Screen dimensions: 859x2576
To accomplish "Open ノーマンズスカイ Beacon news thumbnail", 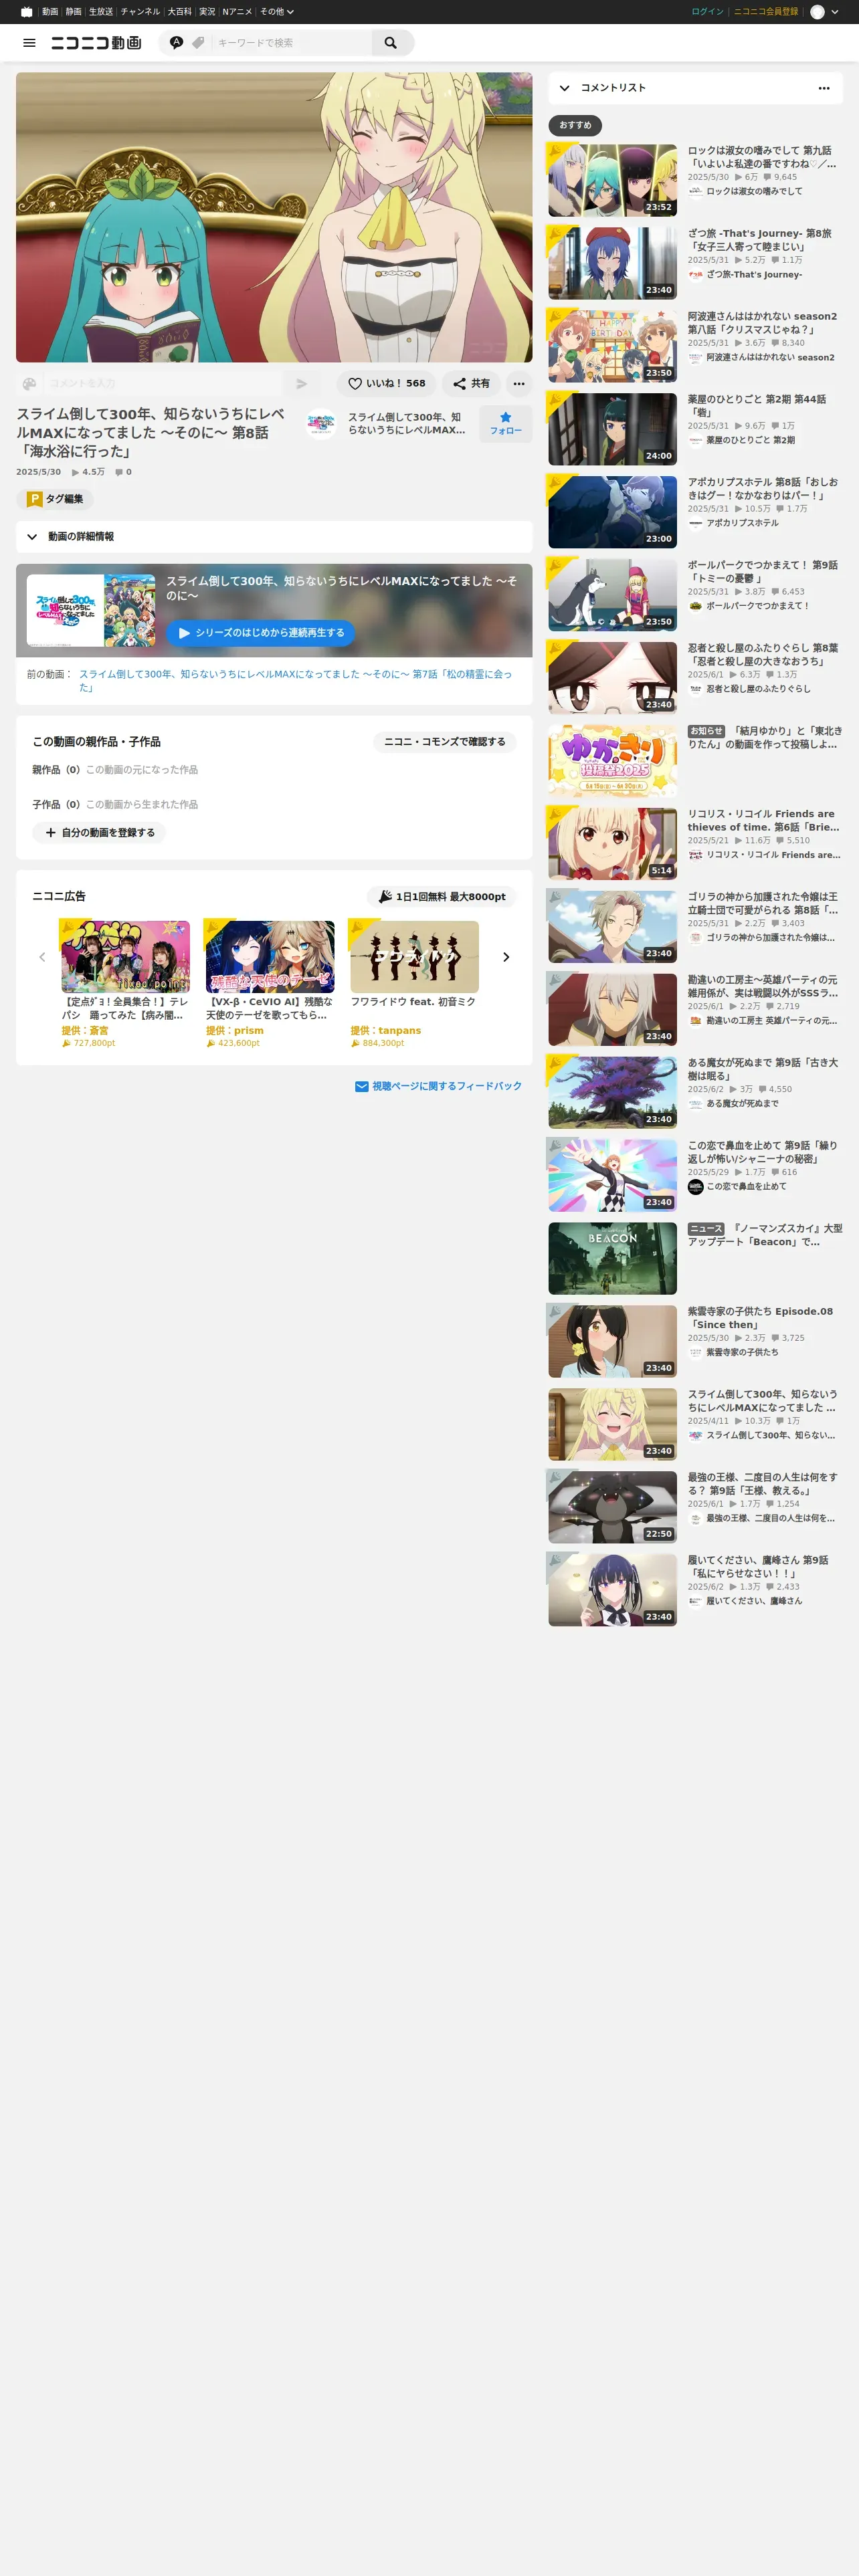I will (612, 1258).
